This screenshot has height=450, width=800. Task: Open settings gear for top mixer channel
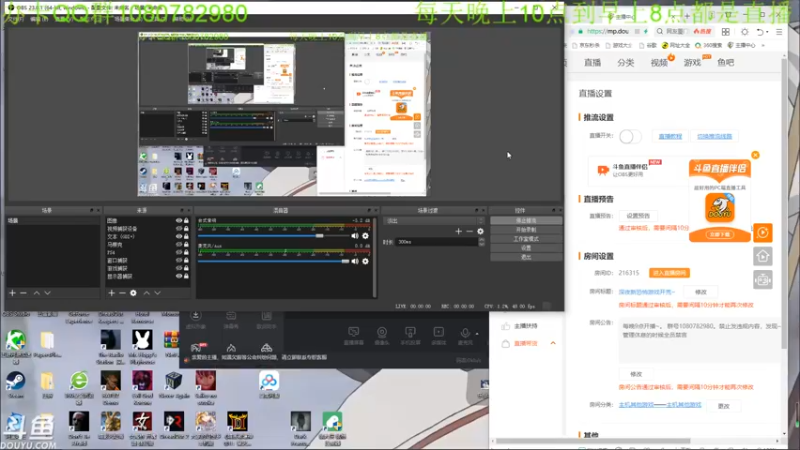click(x=365, y=236)
